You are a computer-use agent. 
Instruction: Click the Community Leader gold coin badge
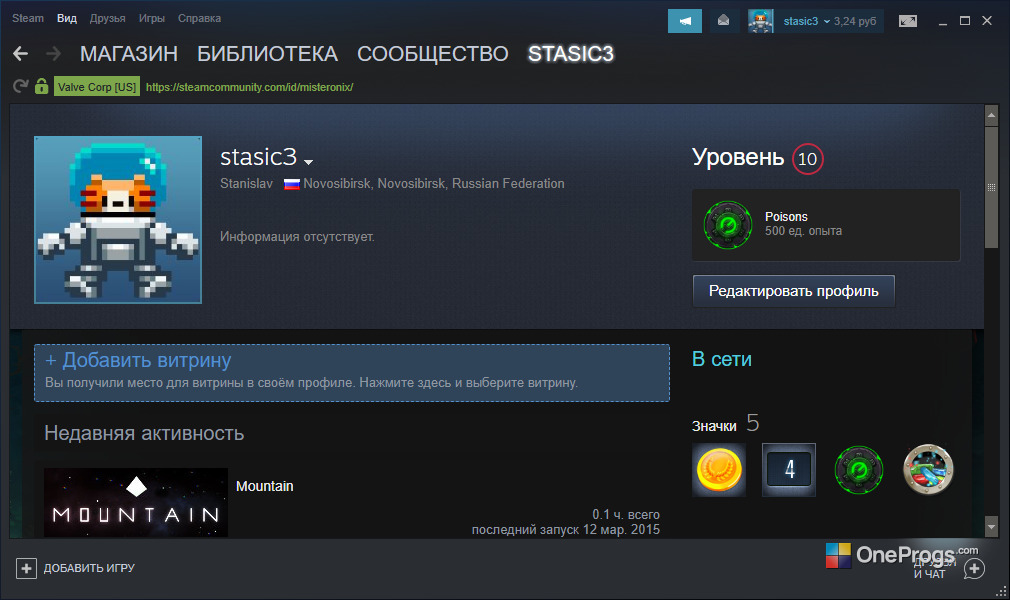pyautogui.click(x=719, y=470)
